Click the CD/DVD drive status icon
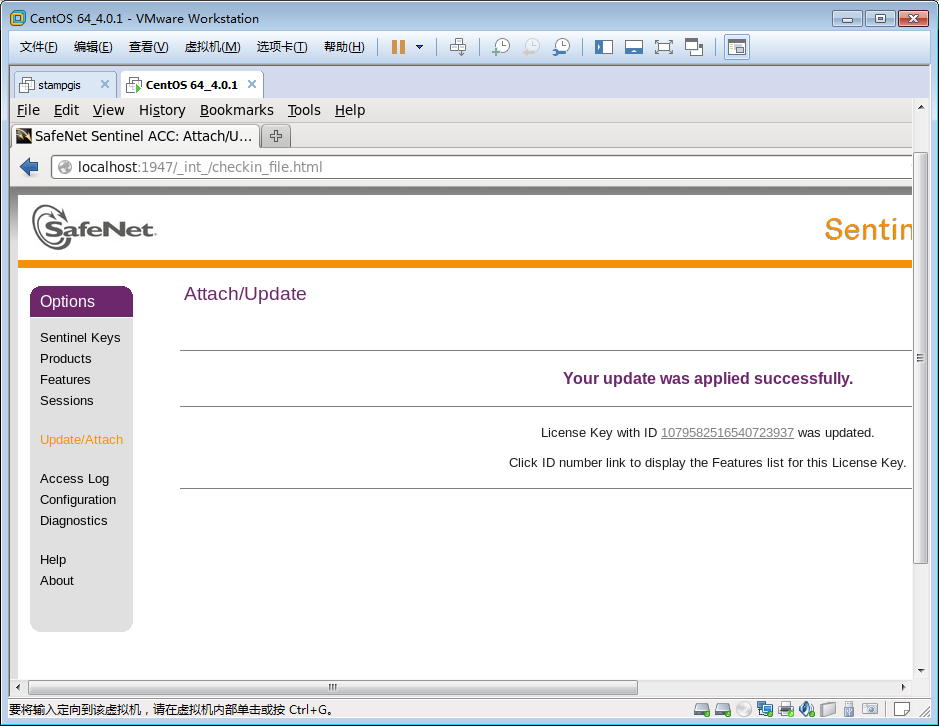939x726 pixels. point(744,710)
